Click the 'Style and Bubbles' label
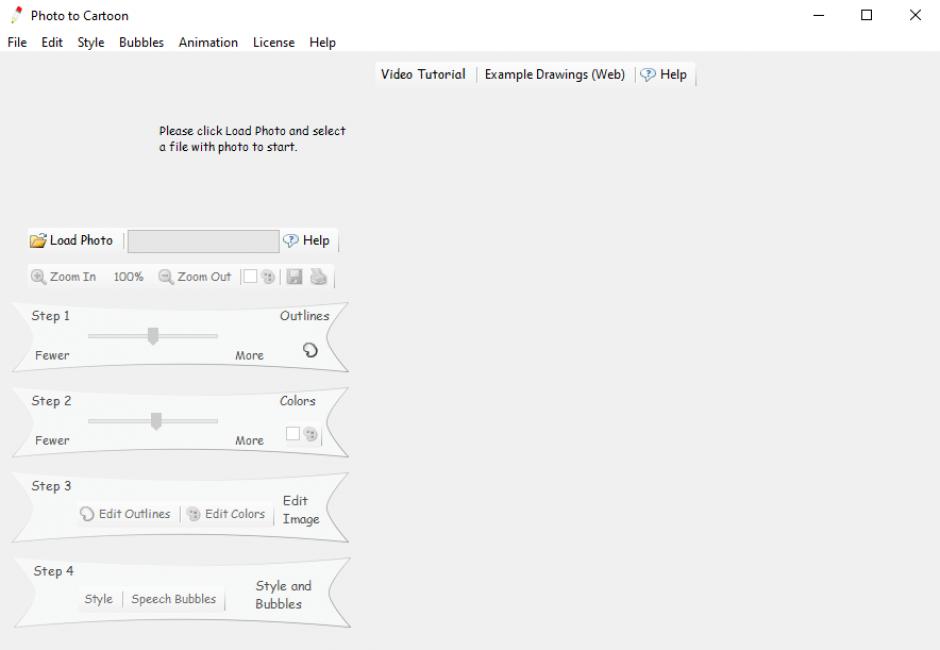Viewport: 940px width, 650px height. (284, 595)
